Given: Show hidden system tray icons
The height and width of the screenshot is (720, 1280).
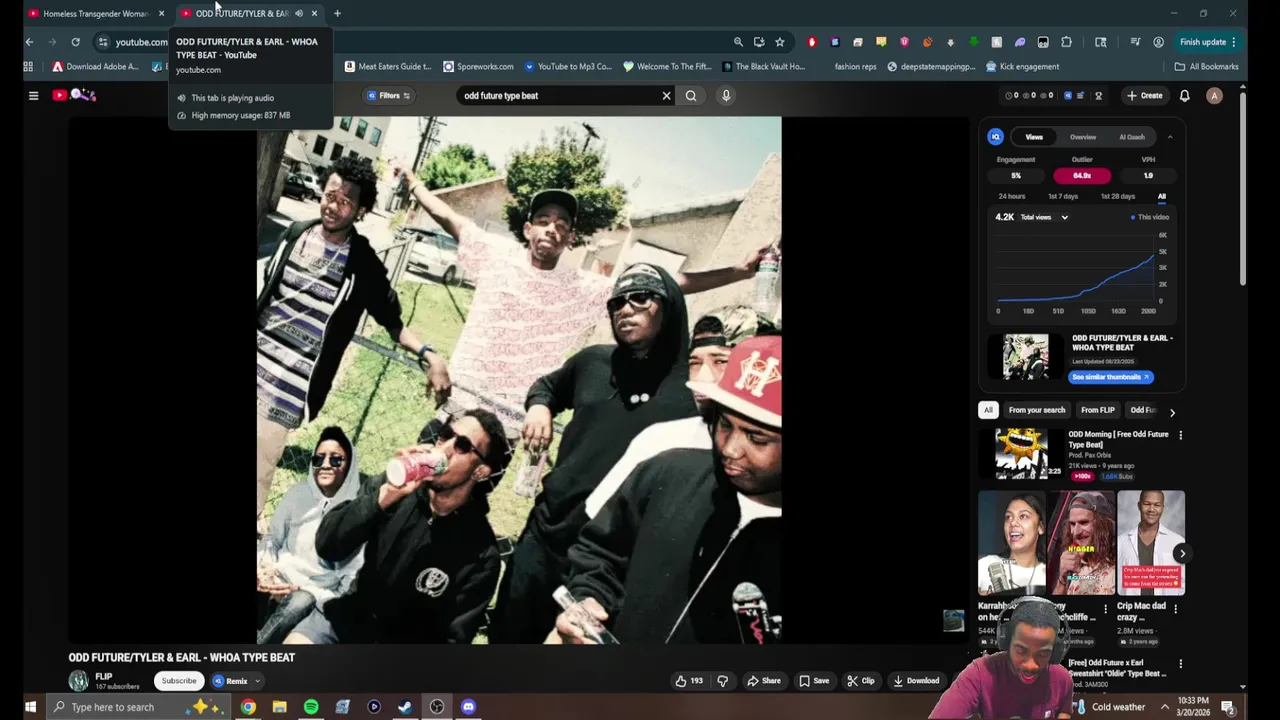Looking at the screenshot, I should [1164, 707].
